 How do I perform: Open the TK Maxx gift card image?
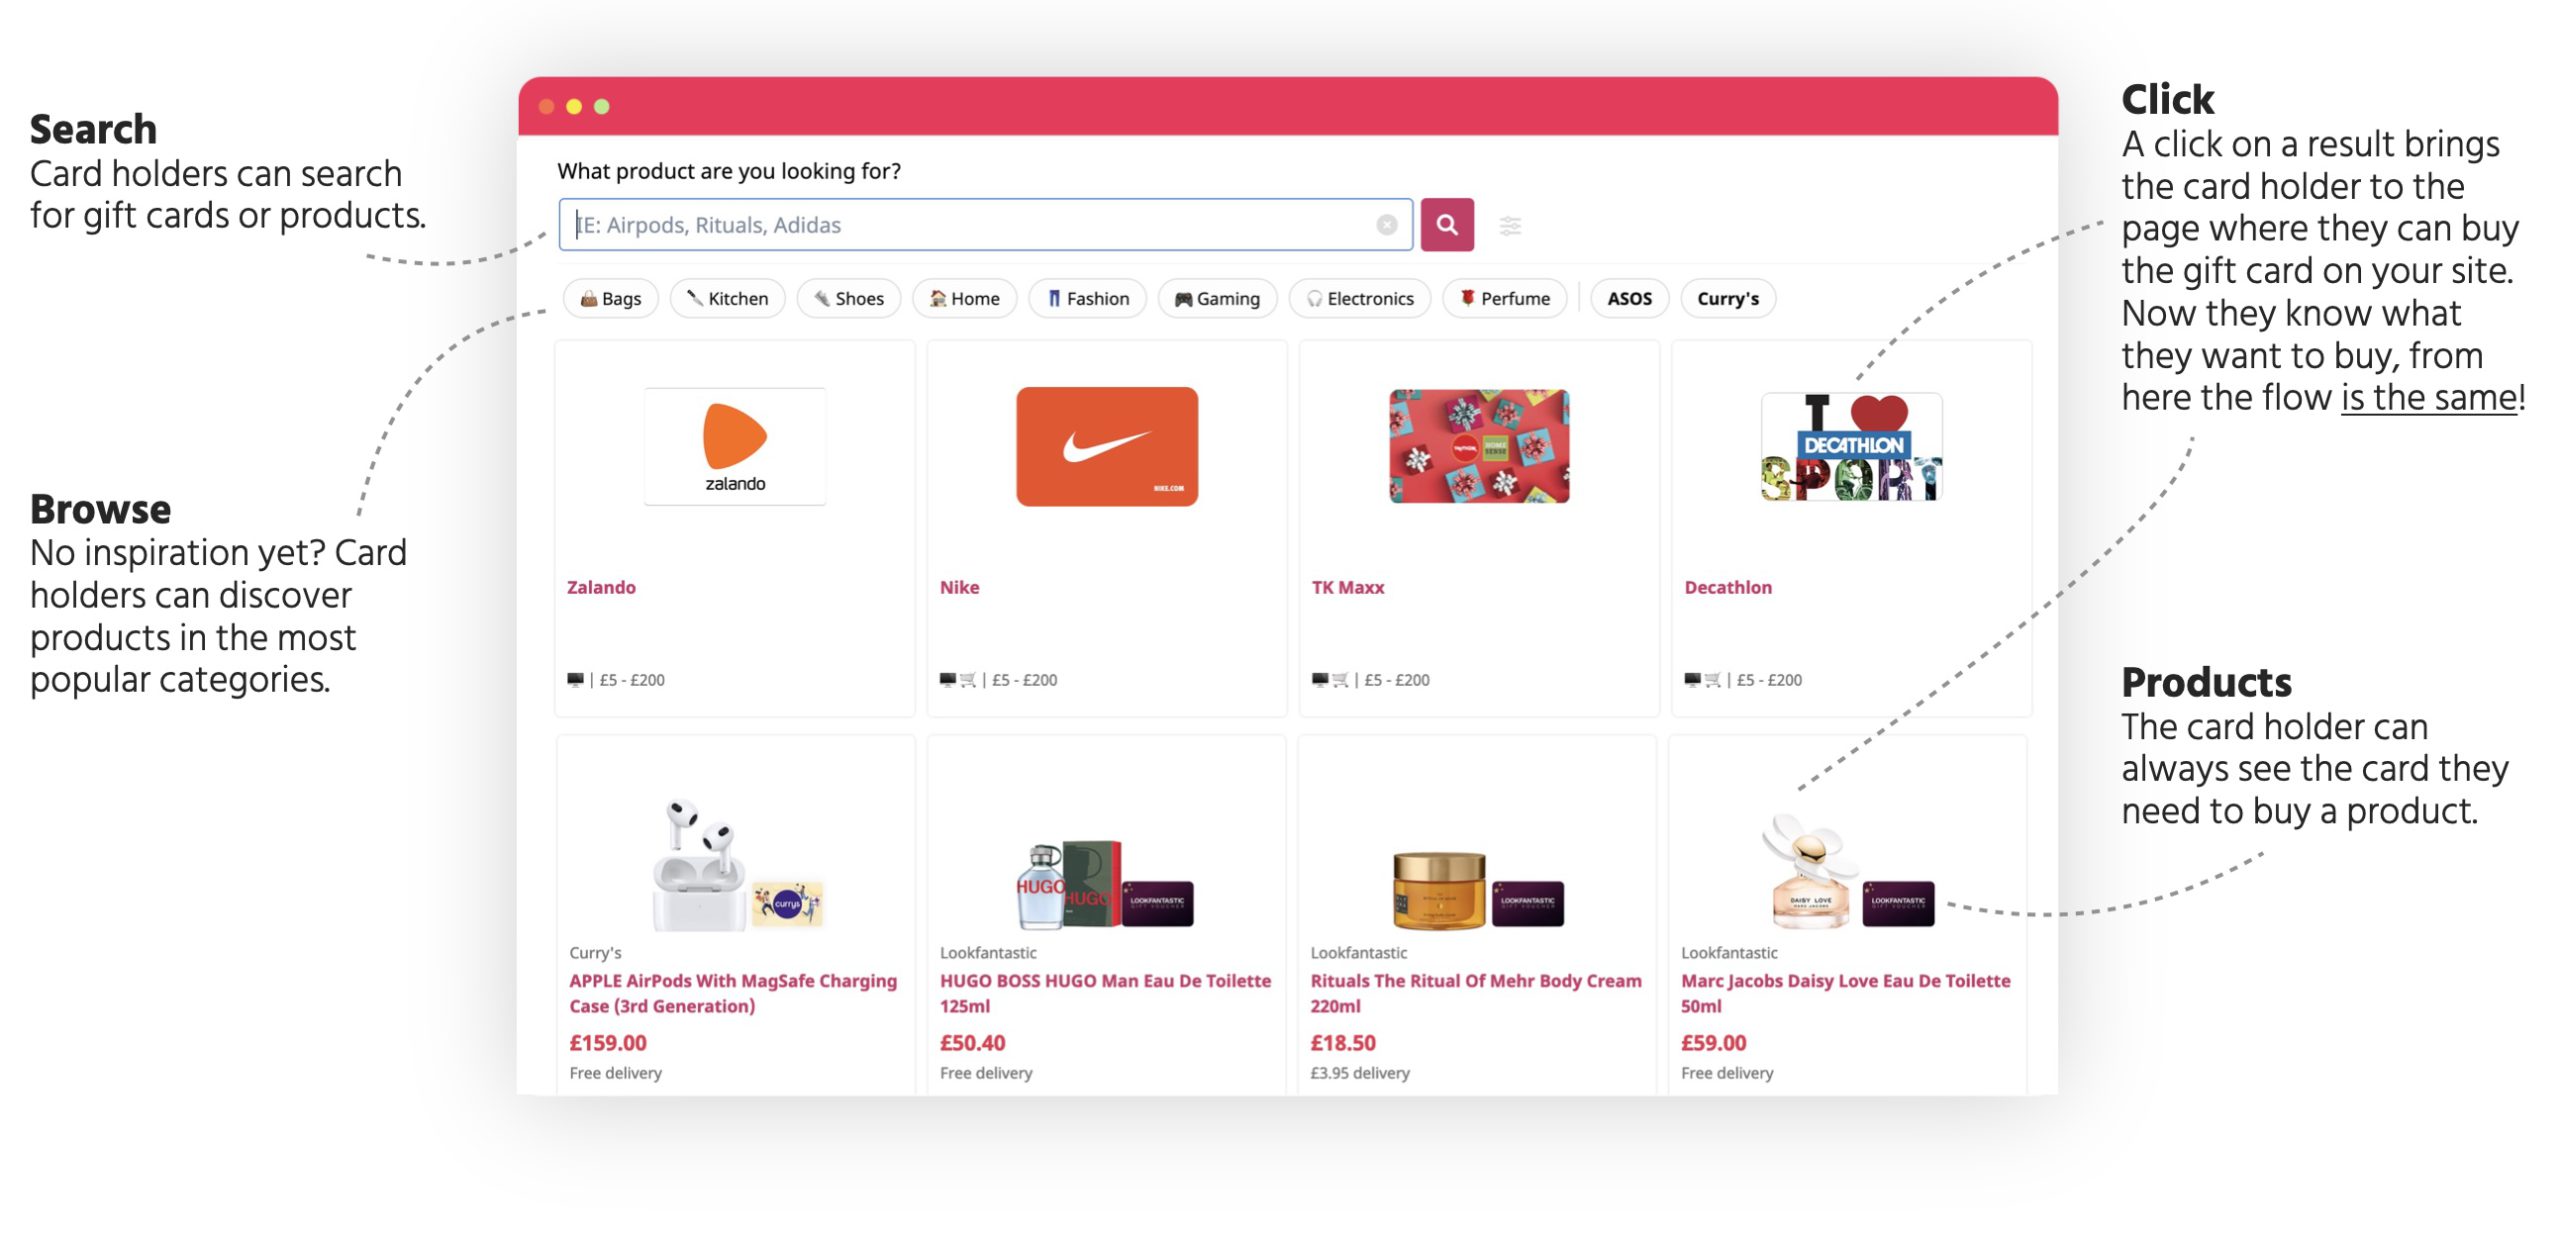coord(1478,446)
